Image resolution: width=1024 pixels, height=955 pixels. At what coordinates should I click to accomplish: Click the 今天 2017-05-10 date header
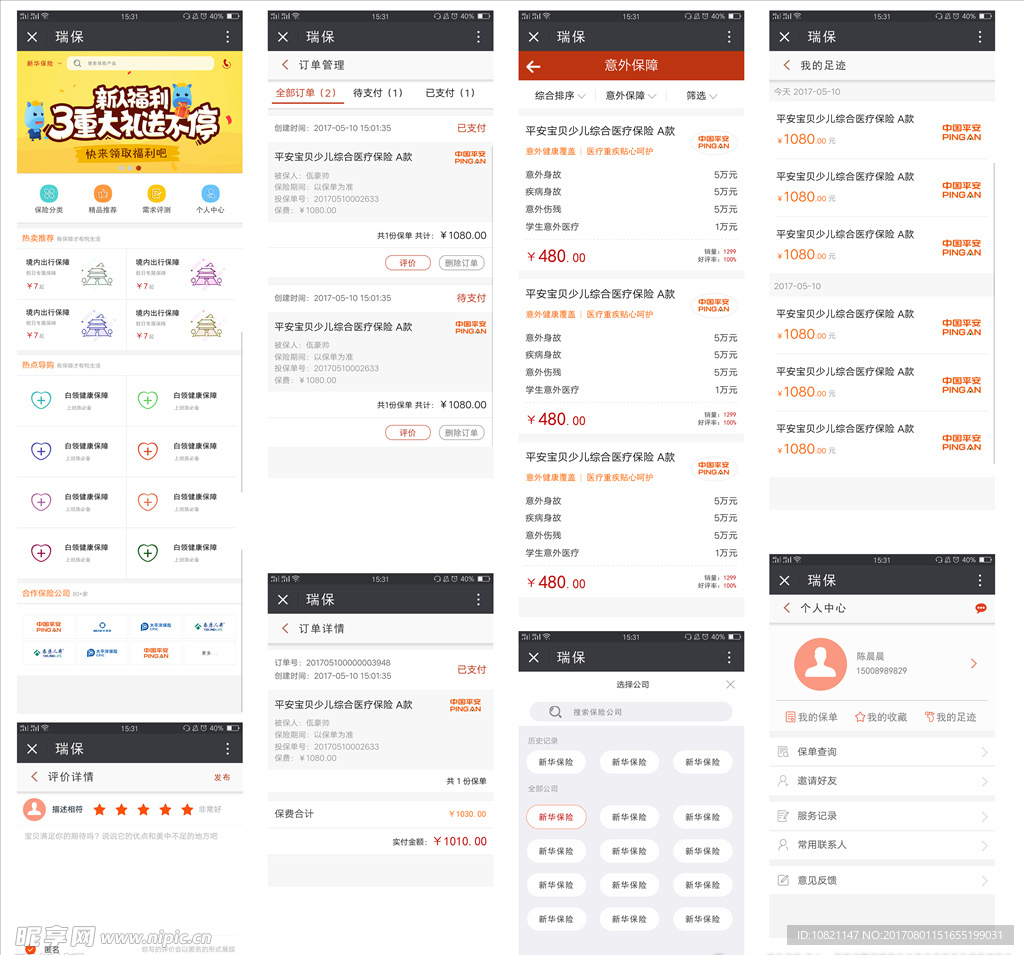pyautogui.click(x=807, y=92)
